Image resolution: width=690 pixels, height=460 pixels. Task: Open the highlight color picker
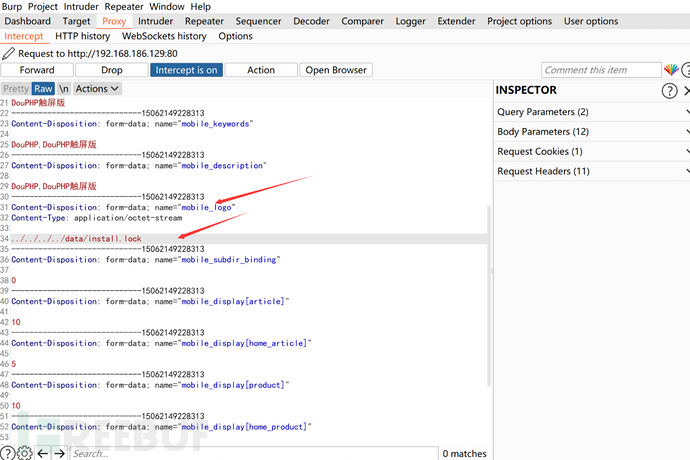671,70
